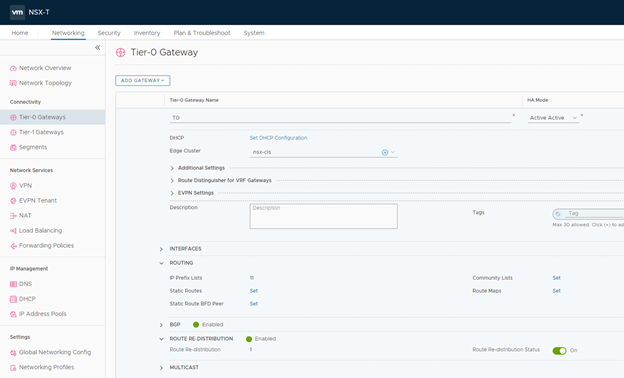Image resolution: width=624 pixels, height=378 pixels.
Task: Open IP Address Pools in sidebar
Action: tap(43, 314)
